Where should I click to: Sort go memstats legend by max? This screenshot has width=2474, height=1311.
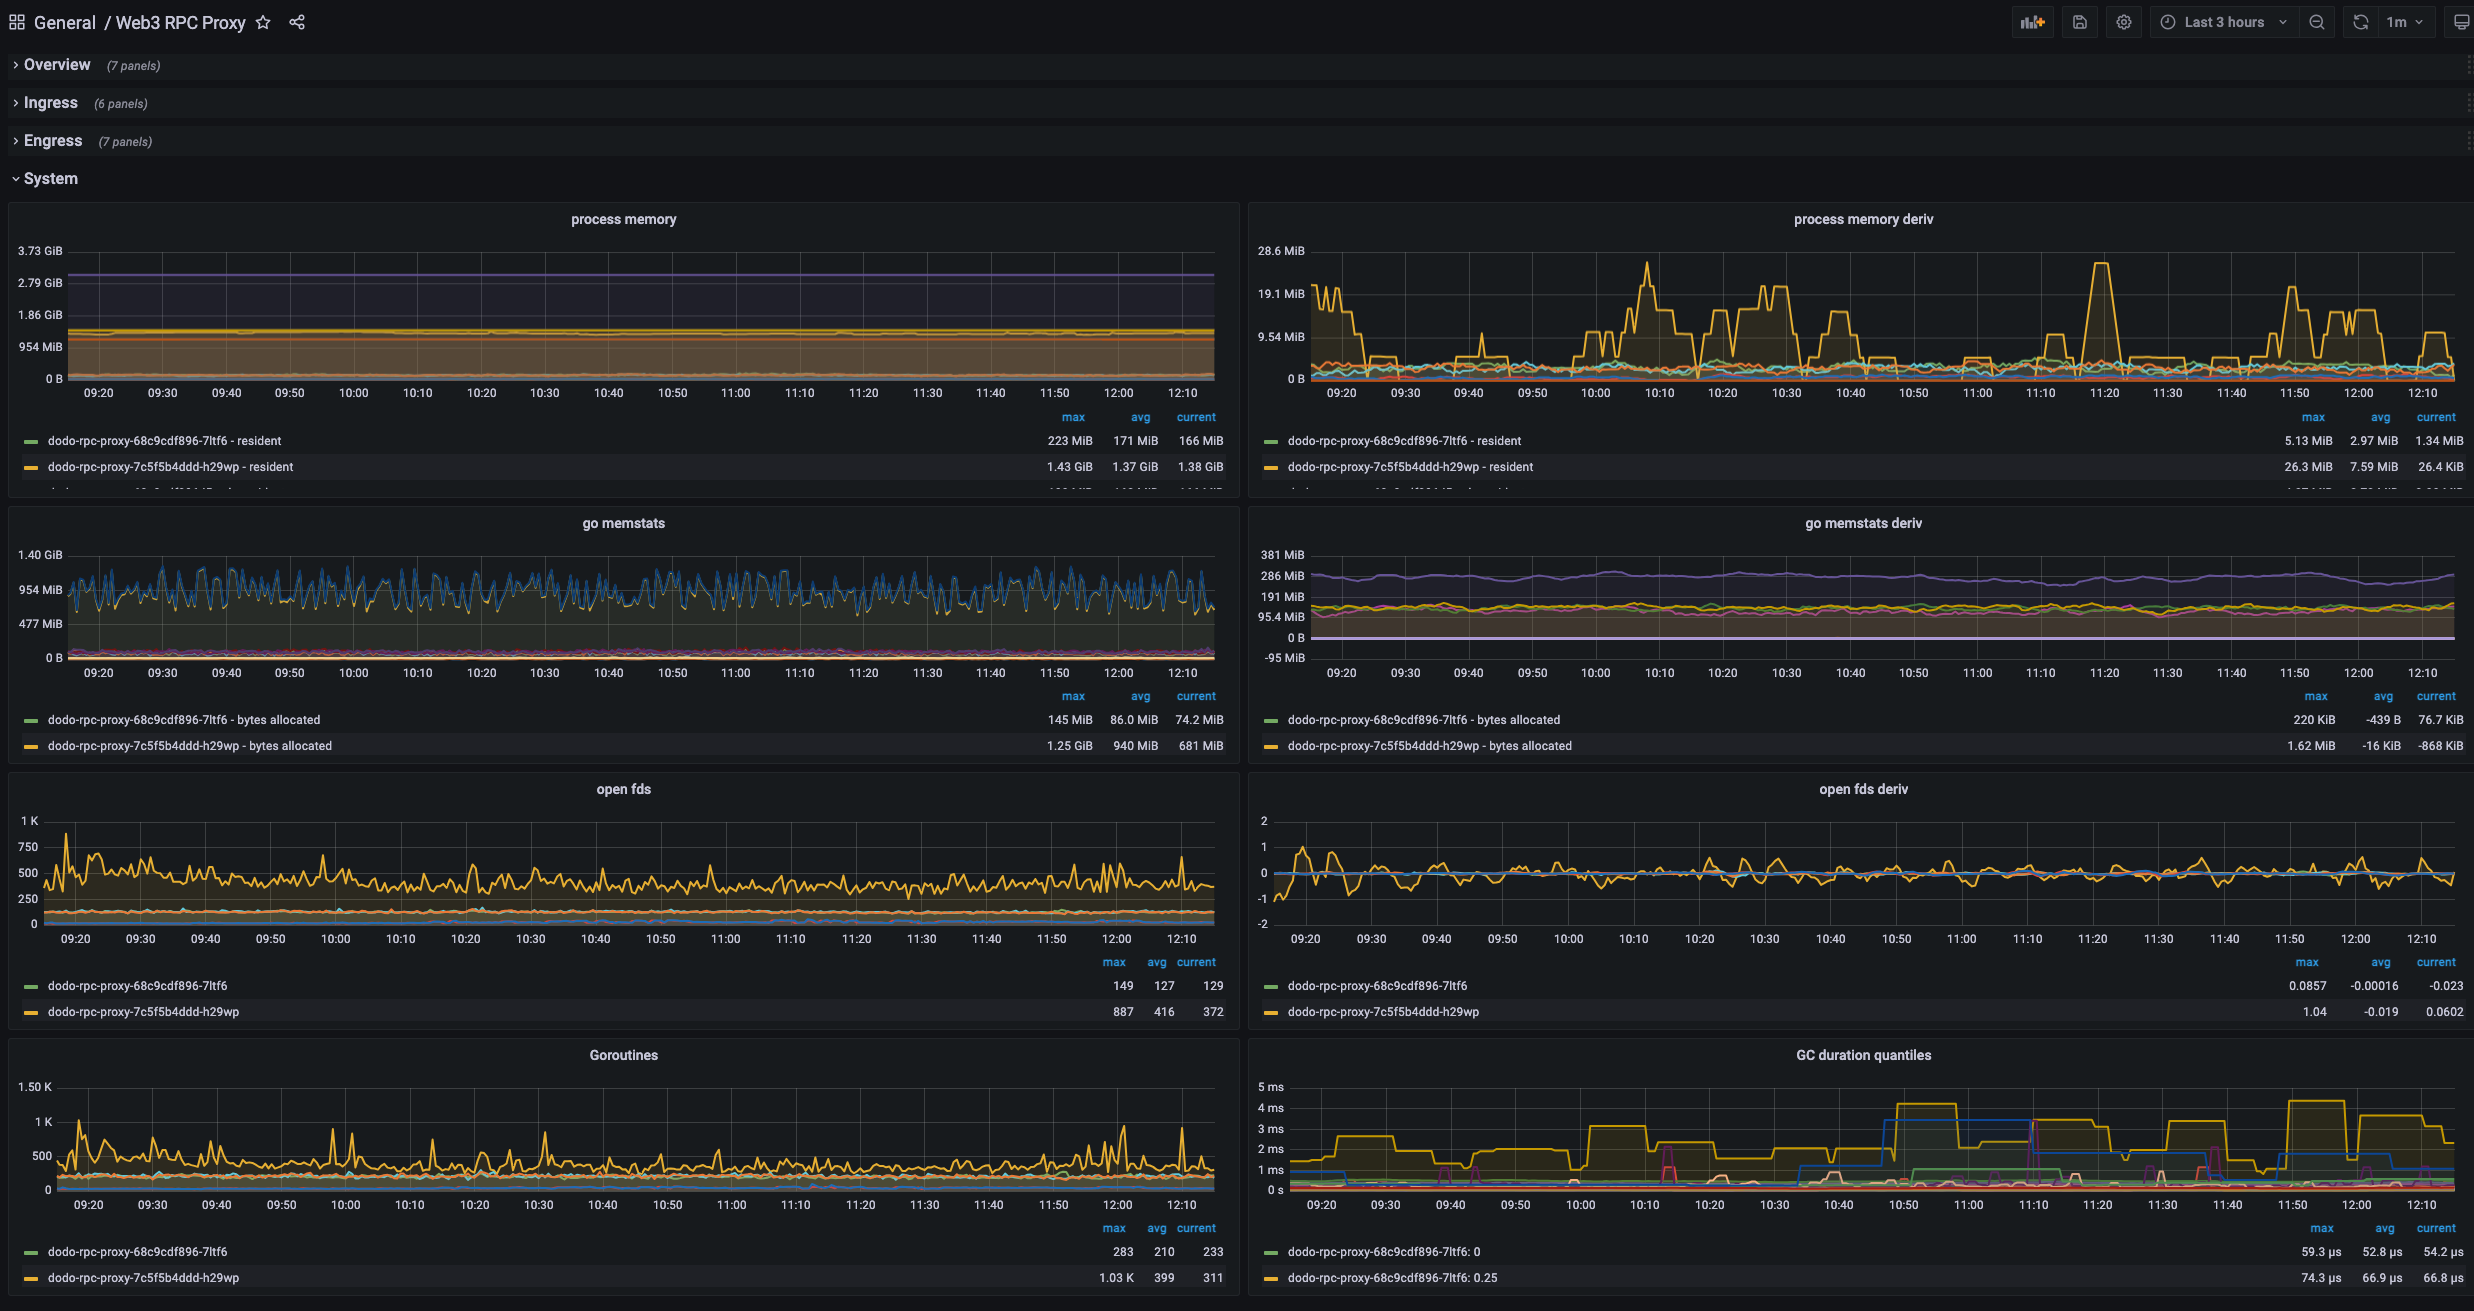tap(1073, 696)
